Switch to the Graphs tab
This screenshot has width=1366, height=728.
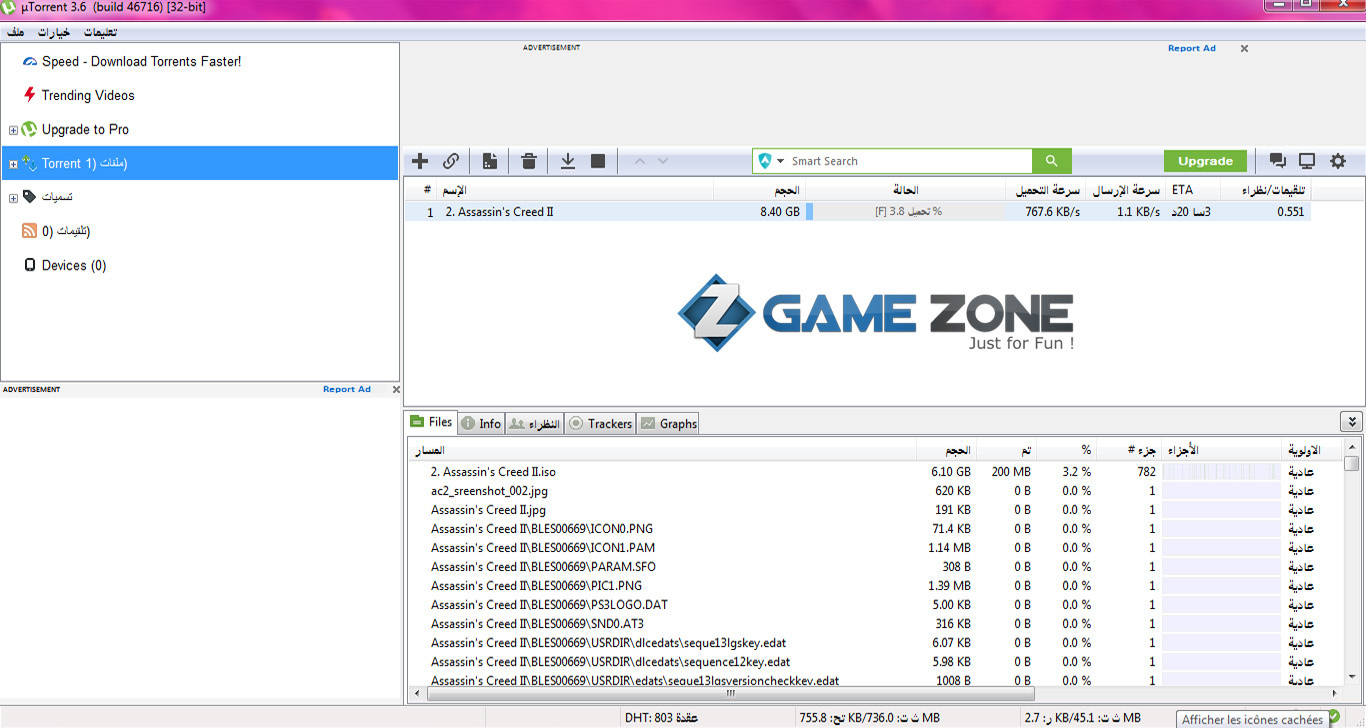(668, 424)
